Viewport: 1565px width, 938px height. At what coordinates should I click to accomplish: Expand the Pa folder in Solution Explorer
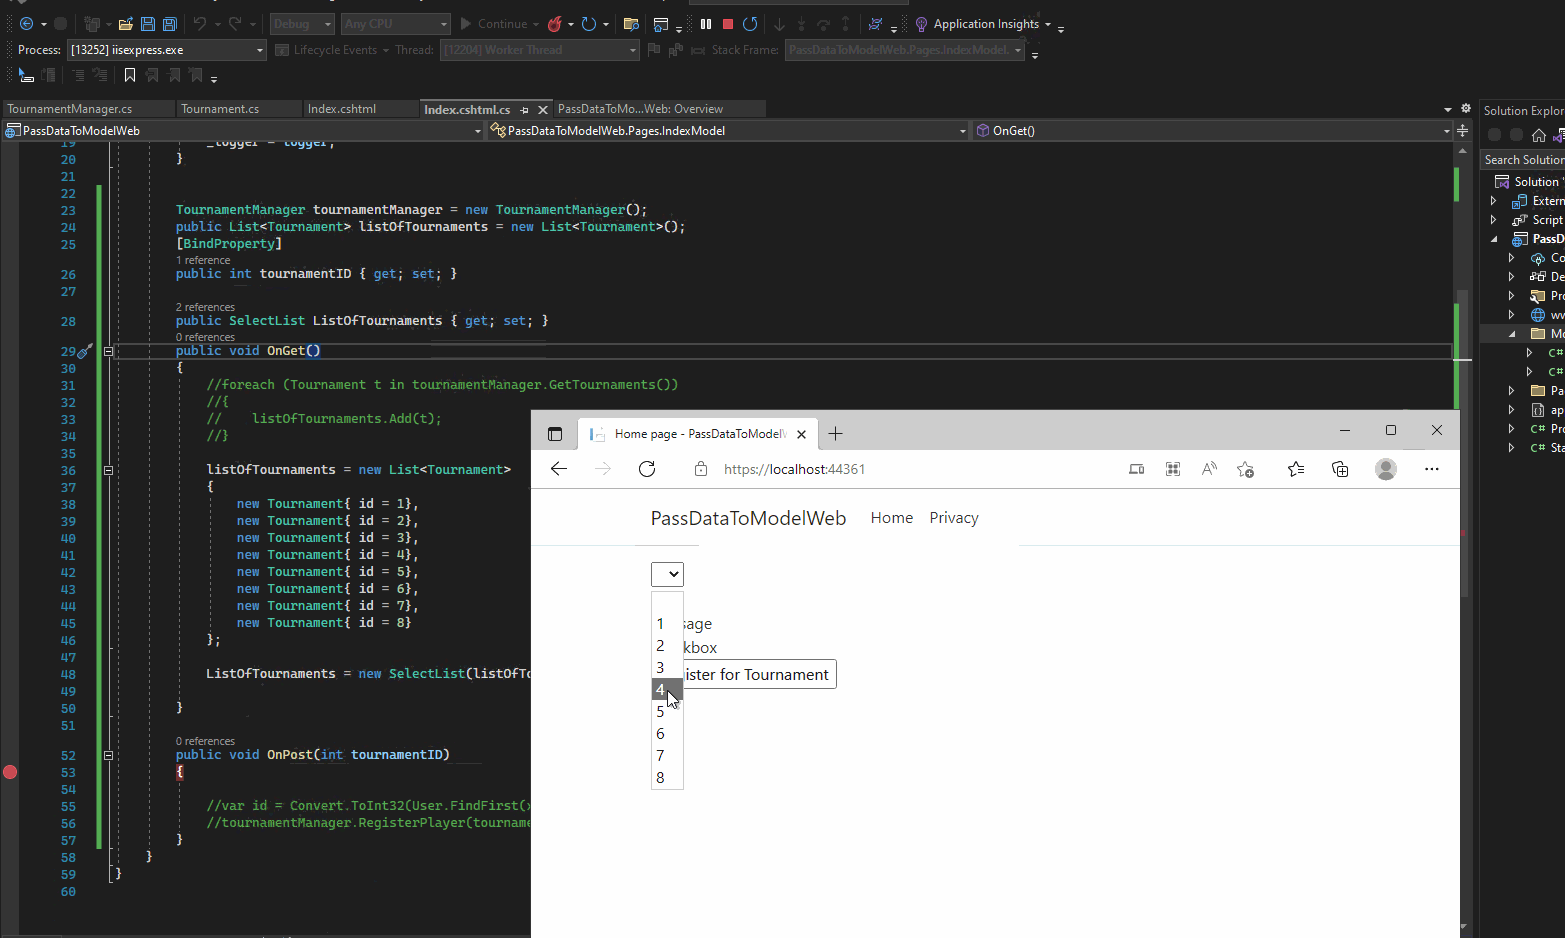[x=1512, y=391]
